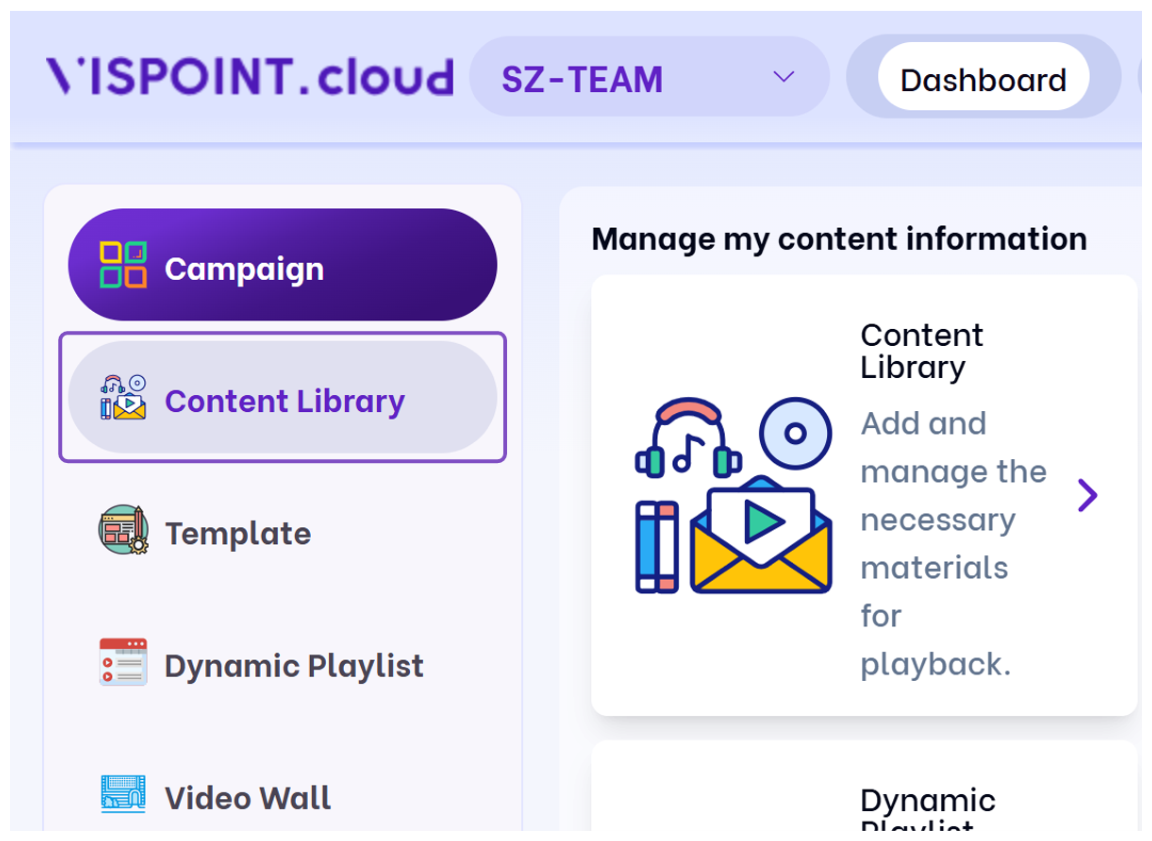Click the Dynamic Playlist sidebar icon
Screen dimensions: 1152x841
point(123,662)
